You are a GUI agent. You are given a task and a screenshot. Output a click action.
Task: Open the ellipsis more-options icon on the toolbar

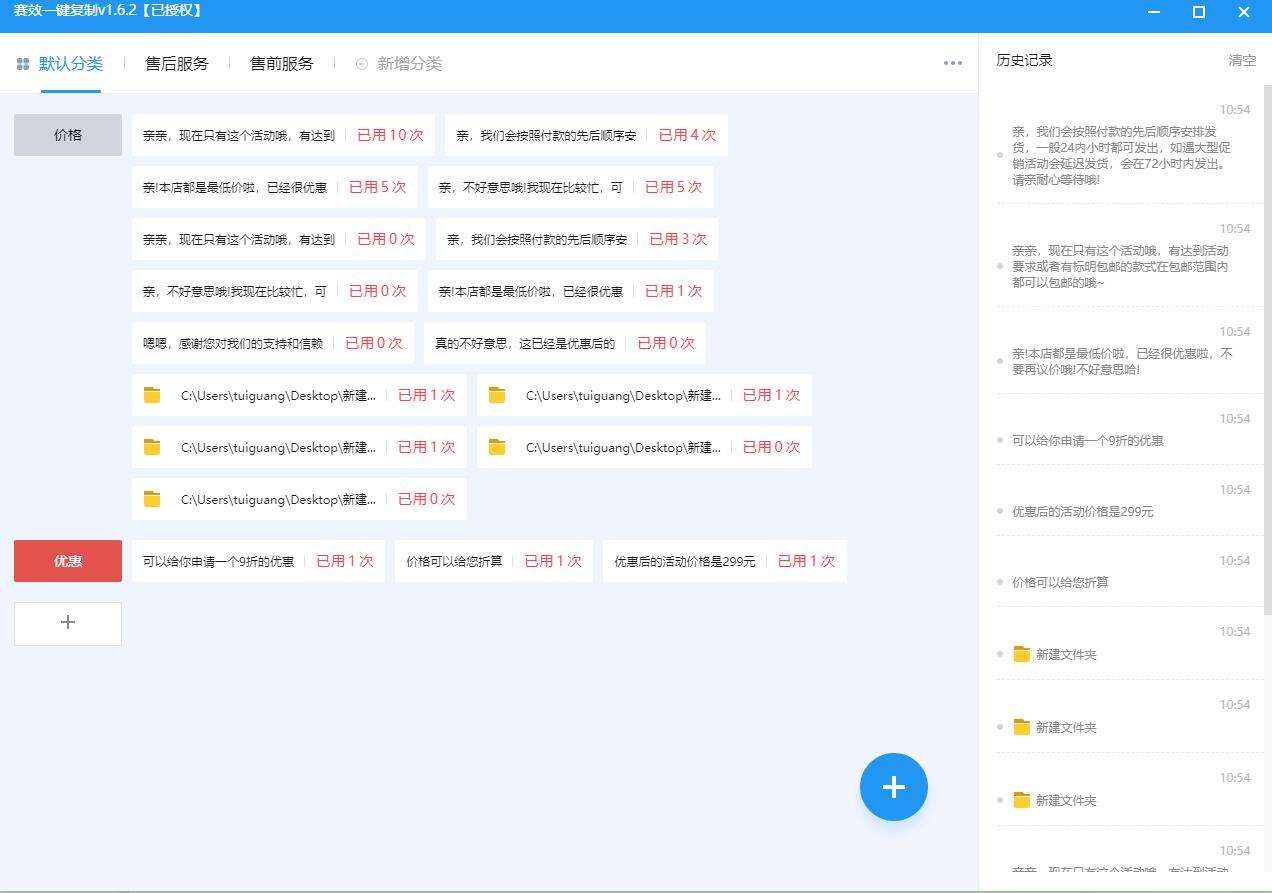point(951,62)
